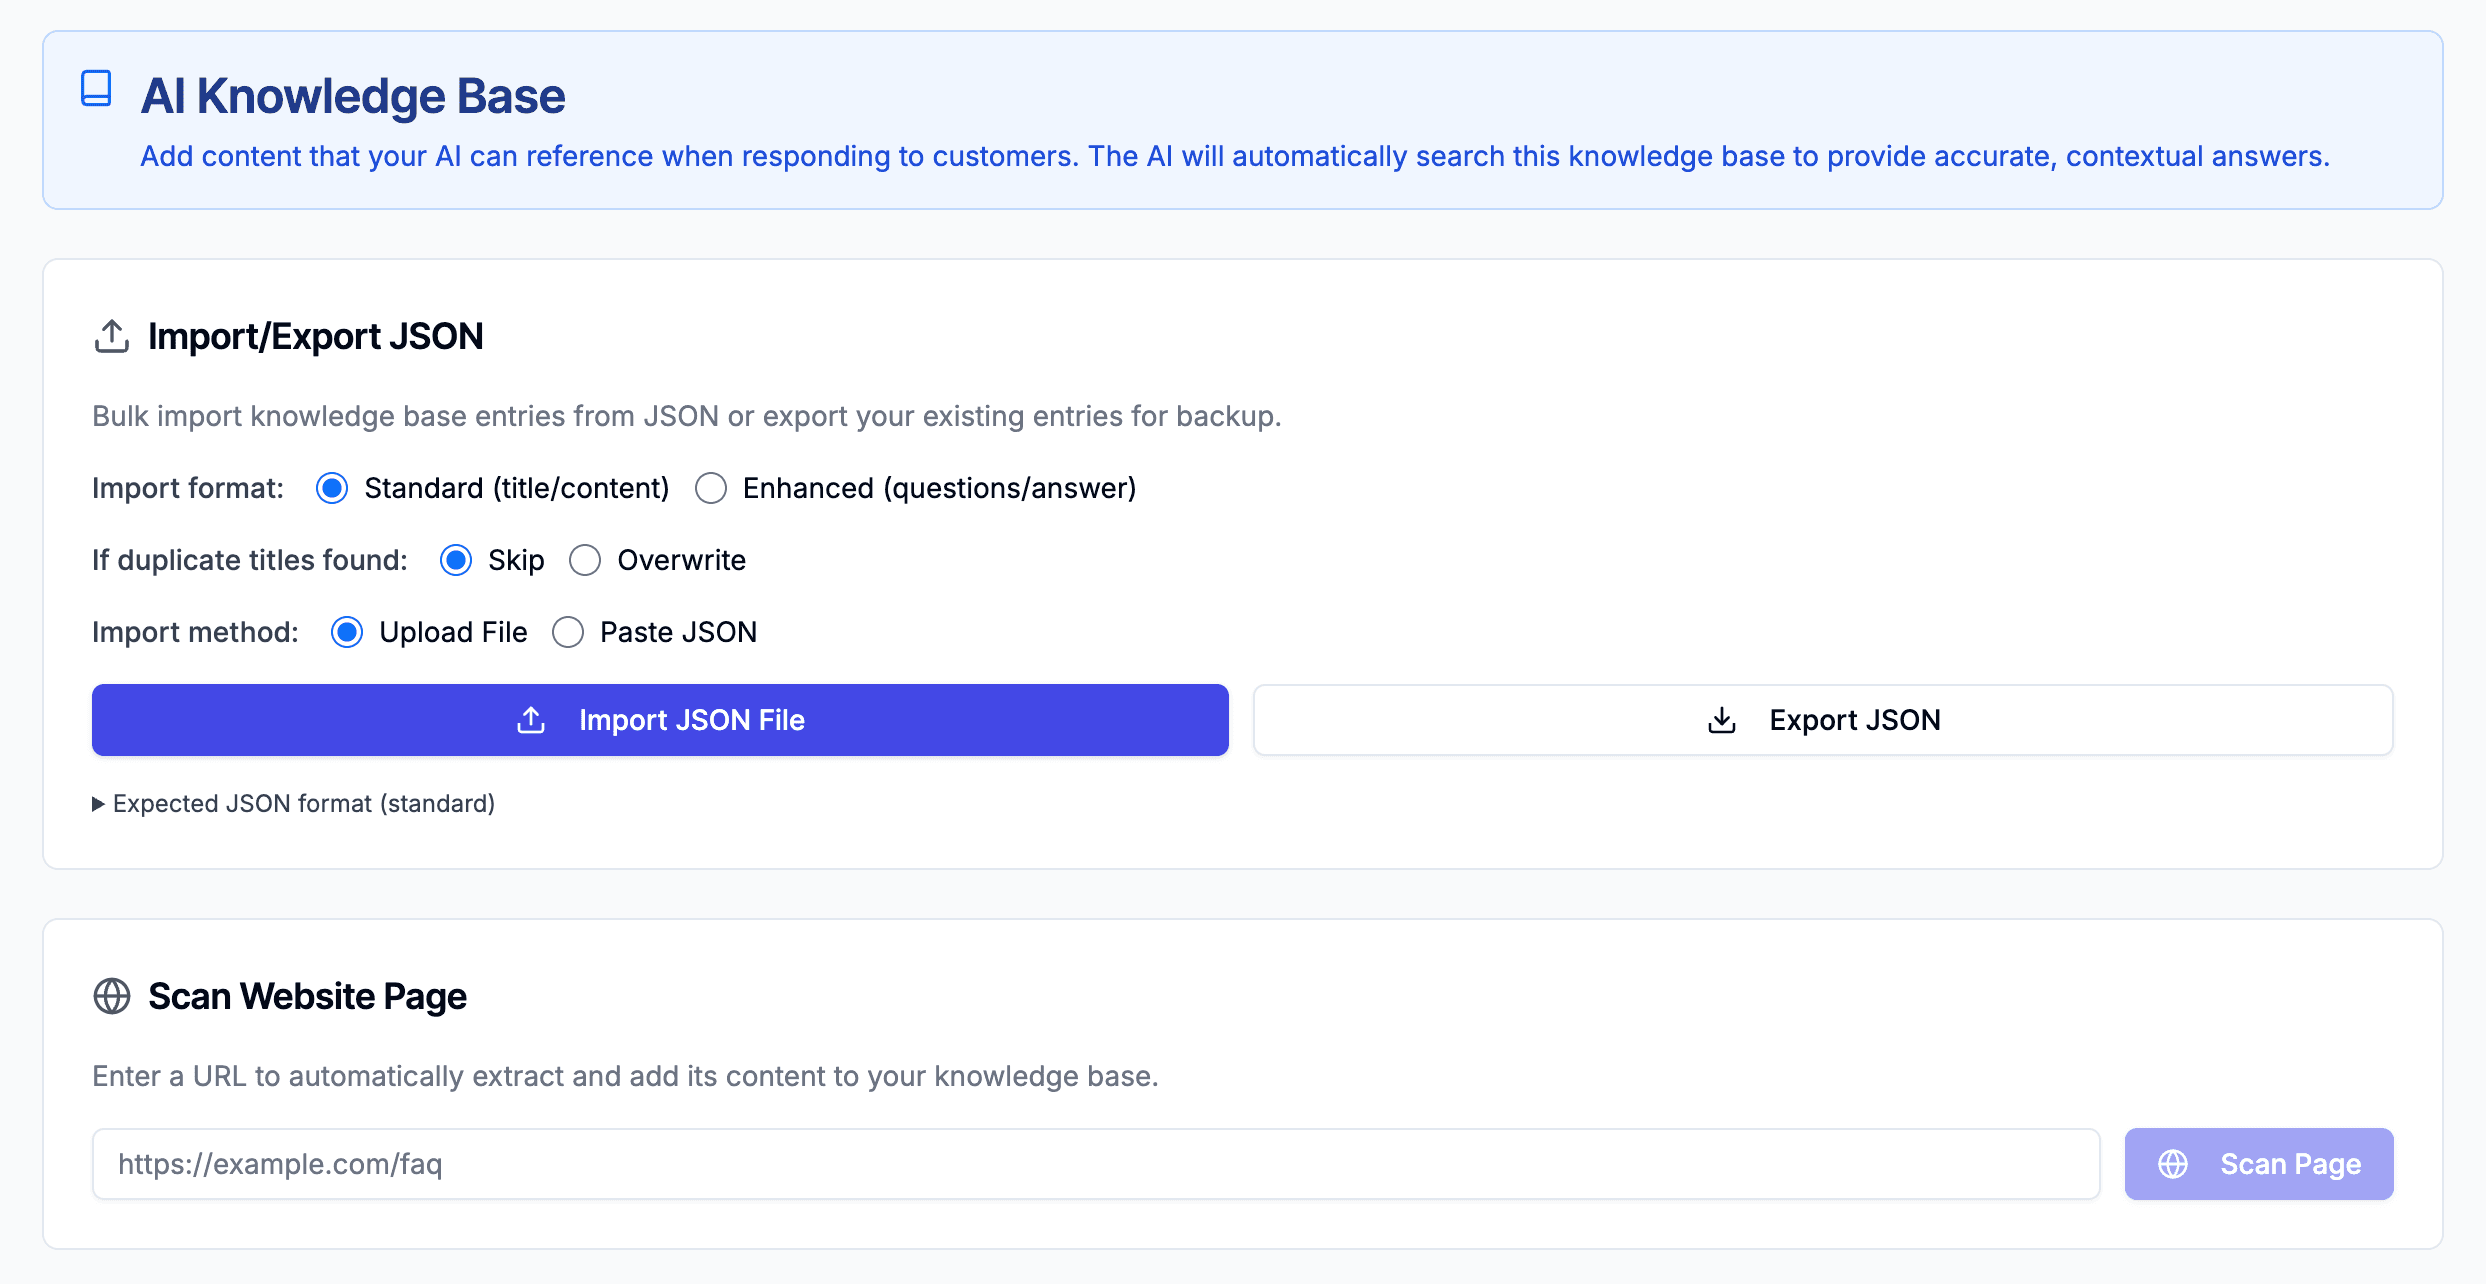Click the 'Import format:' label
2486x1284 pixels.
(x=188, y=488)
